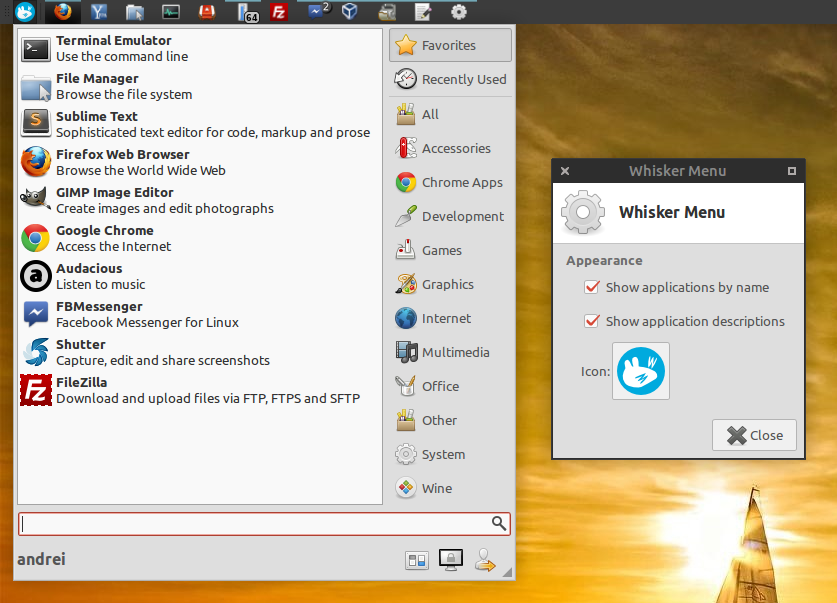Click the lock screen icon in Whisker Menu
This screenshot has height=603, width=837.
(x=450, y=559)
